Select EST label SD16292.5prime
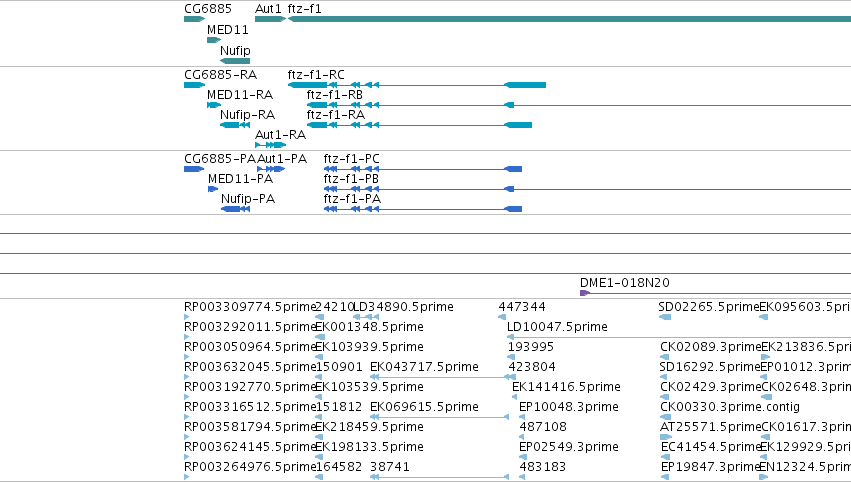The image size is (851, 482). coord(709,367)
